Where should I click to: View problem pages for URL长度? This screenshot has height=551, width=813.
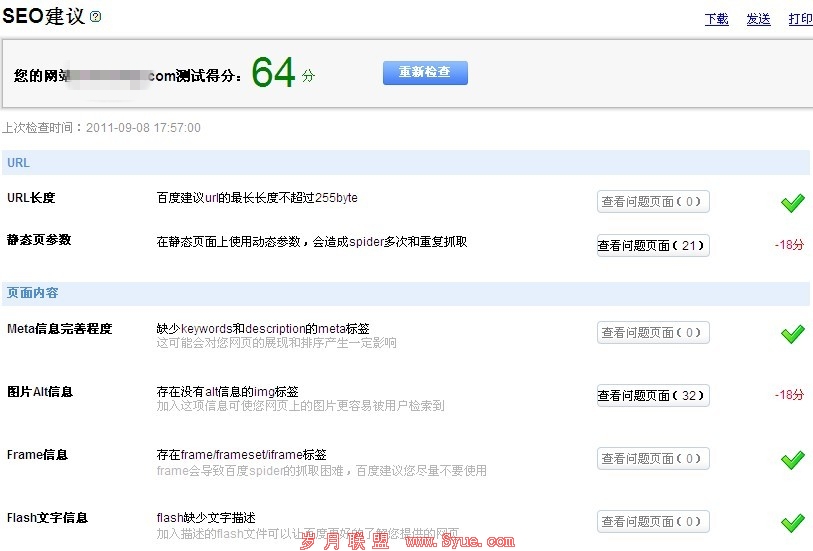point(653,202)
